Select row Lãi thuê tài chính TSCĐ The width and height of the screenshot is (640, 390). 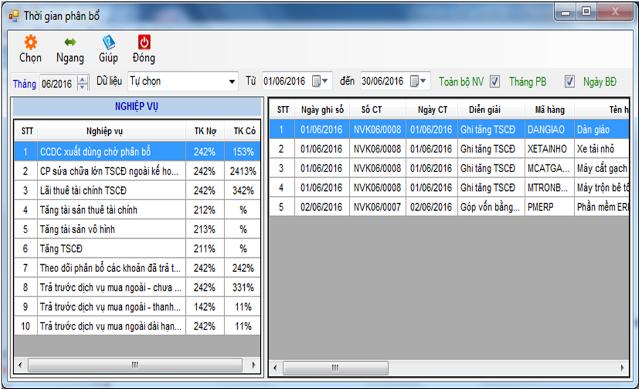[x=137, y=191]
